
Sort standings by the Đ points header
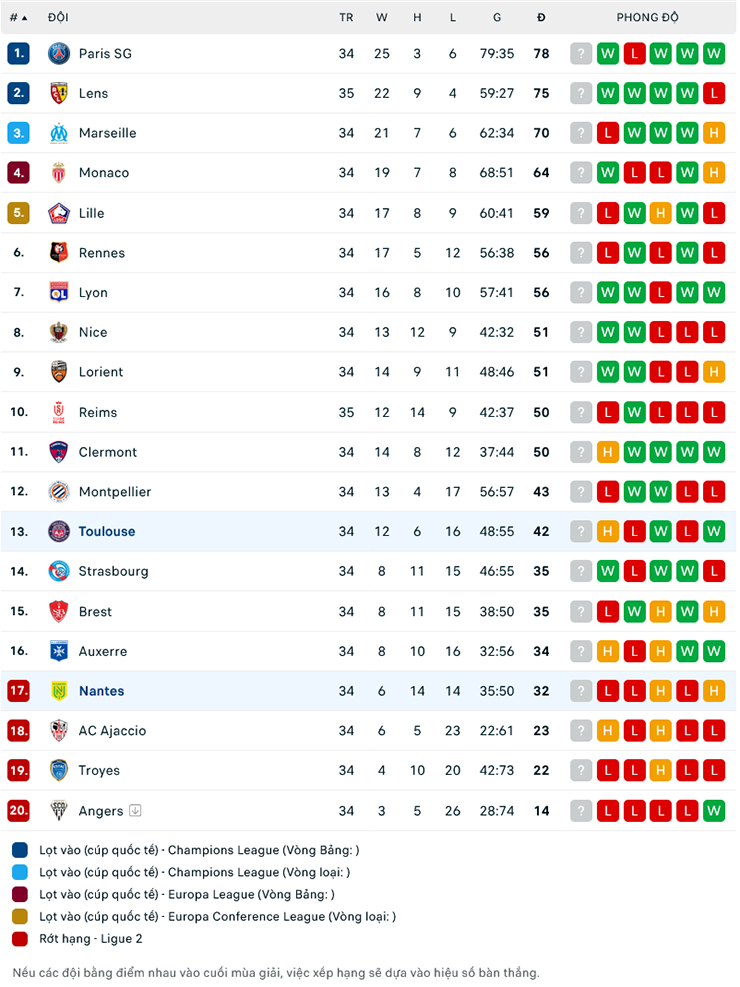pos(541,18)
